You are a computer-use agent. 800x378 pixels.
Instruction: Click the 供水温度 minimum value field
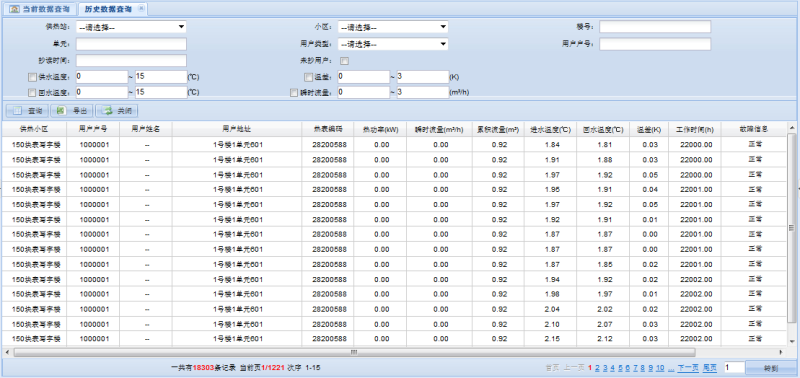click(x=102, y=77)
